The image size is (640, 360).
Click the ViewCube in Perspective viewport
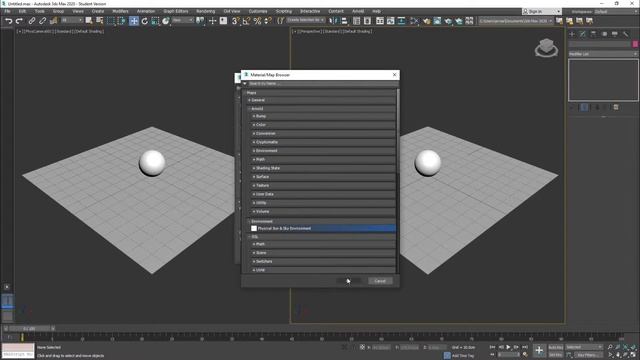(547, 47)
